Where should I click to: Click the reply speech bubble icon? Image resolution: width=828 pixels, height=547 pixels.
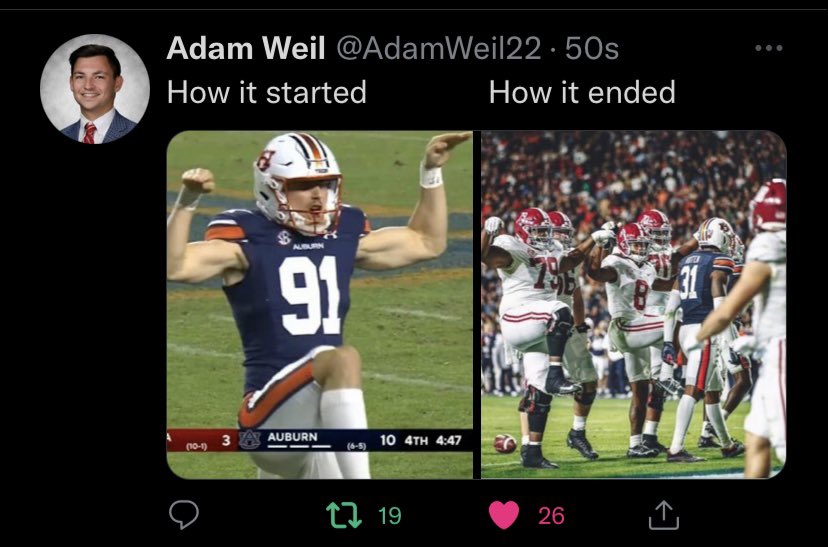(x=184, y=514)
